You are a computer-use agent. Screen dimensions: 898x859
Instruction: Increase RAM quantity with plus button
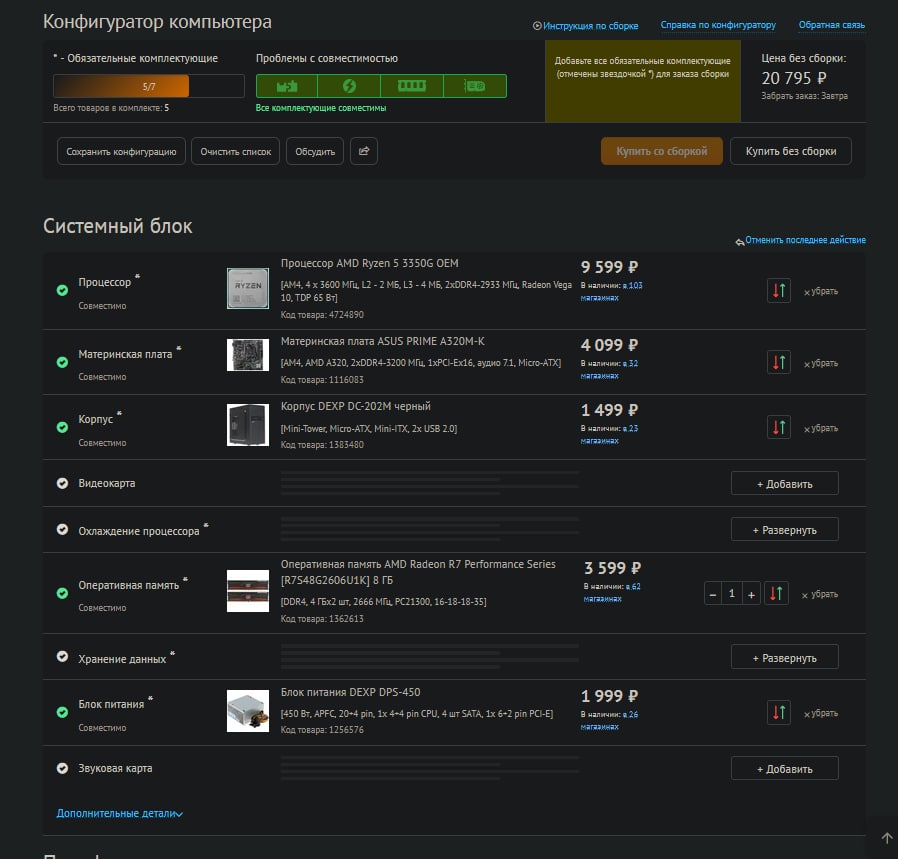pyautogui.click(x=751, y=594)
